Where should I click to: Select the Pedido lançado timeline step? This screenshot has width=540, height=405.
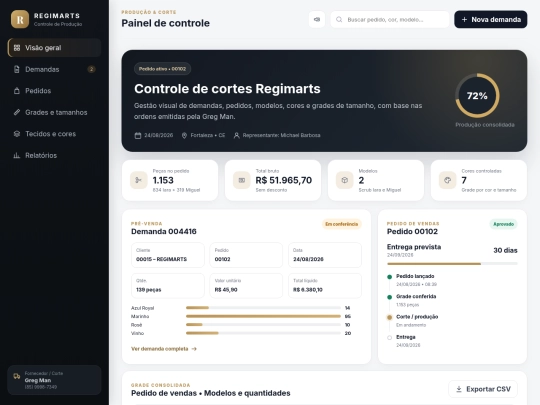click(x=415, y=280)
